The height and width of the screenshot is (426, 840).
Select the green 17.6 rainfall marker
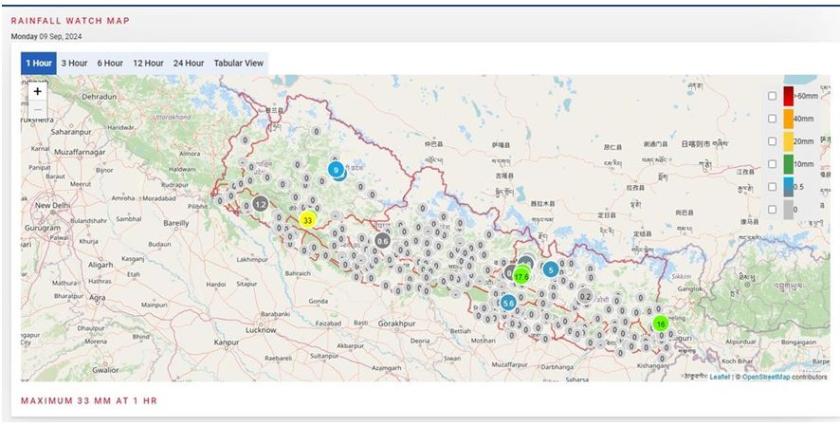click(521, 275)
